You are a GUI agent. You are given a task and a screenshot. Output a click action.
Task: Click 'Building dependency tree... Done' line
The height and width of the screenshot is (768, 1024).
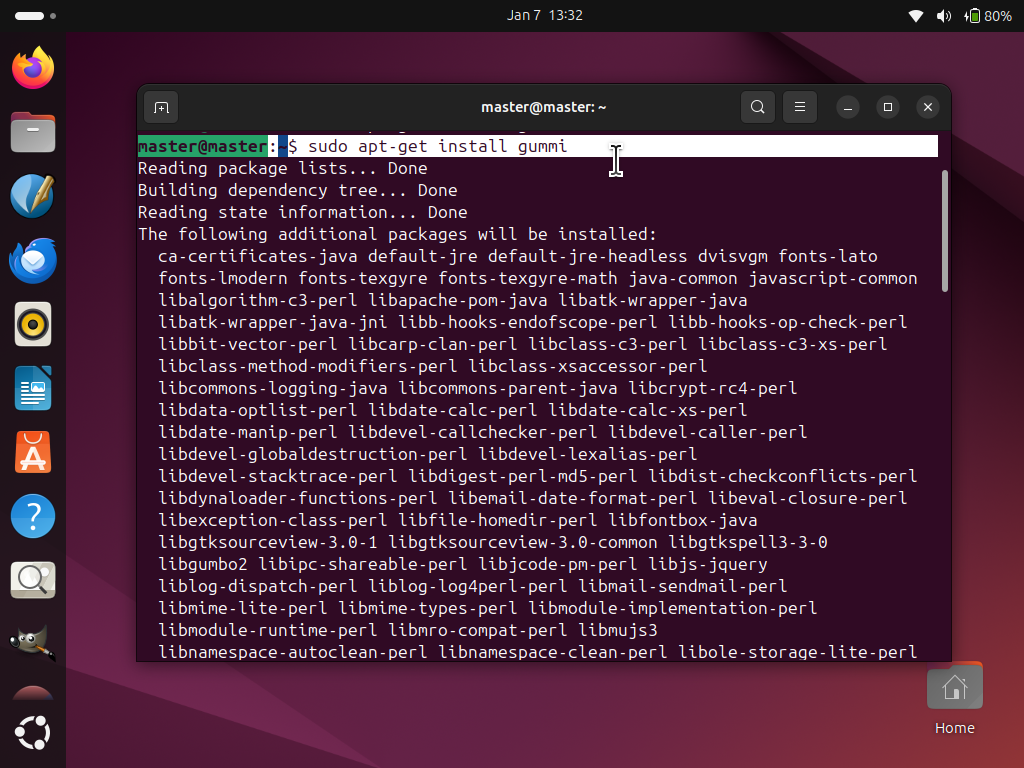(x=298, y=191)
